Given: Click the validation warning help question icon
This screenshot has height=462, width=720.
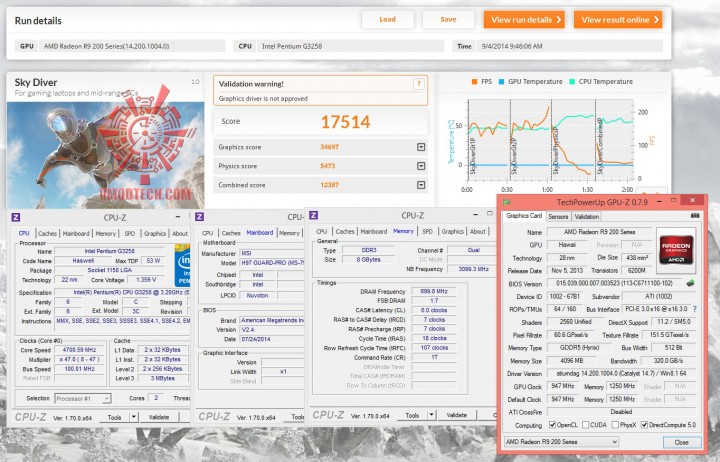Looking at the screenshot, I should point(418,84).
